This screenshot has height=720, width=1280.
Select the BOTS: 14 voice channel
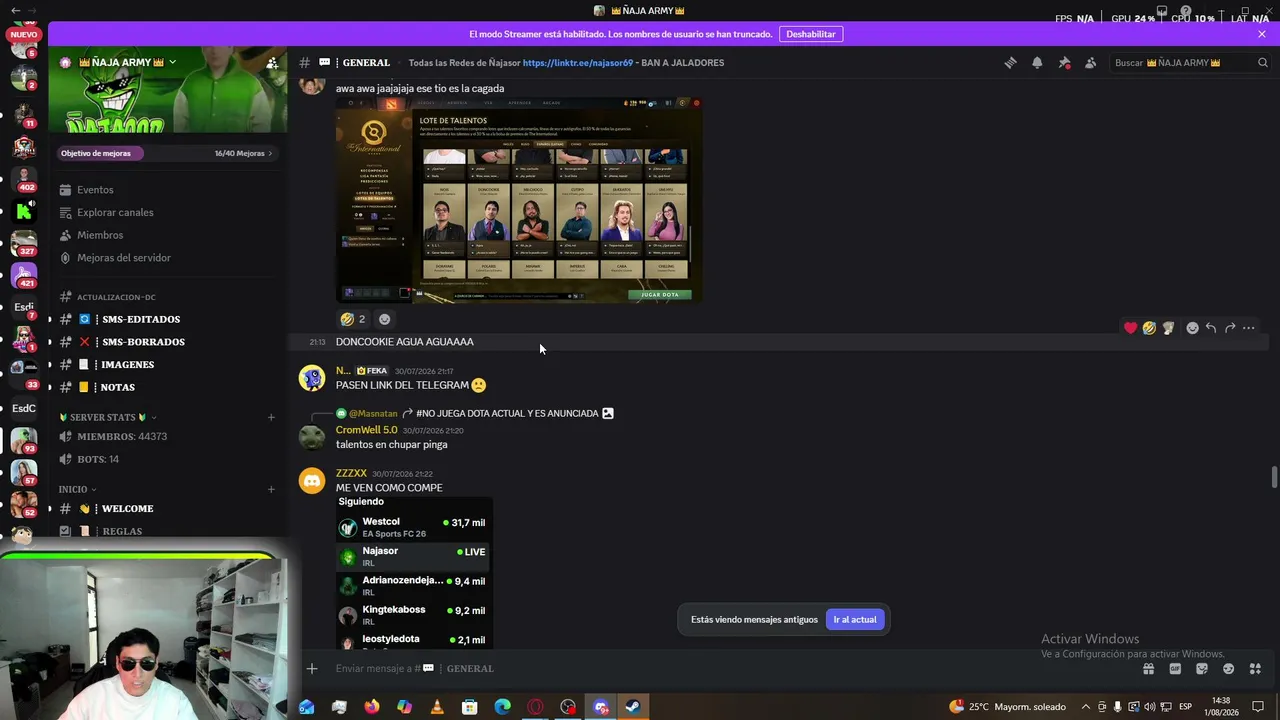168,459
